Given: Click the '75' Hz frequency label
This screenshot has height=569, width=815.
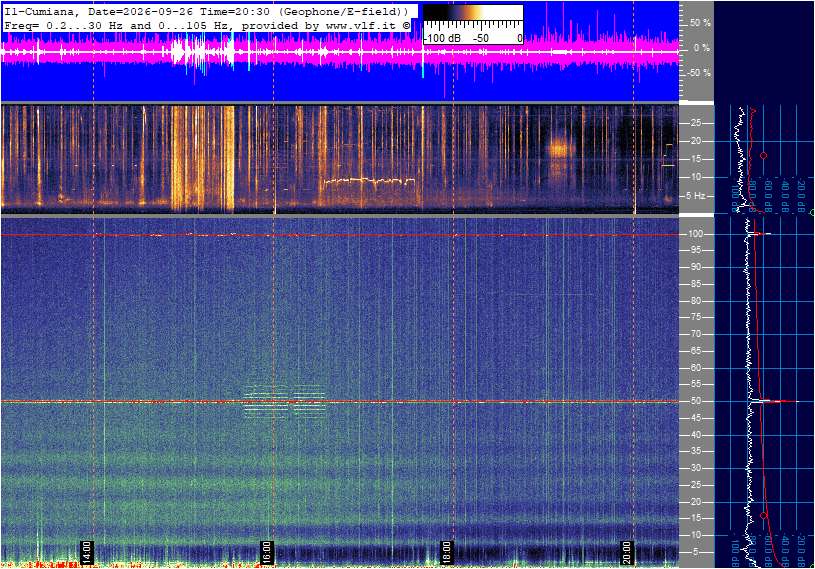Looking at the screenshot, I should pos(695,317).
